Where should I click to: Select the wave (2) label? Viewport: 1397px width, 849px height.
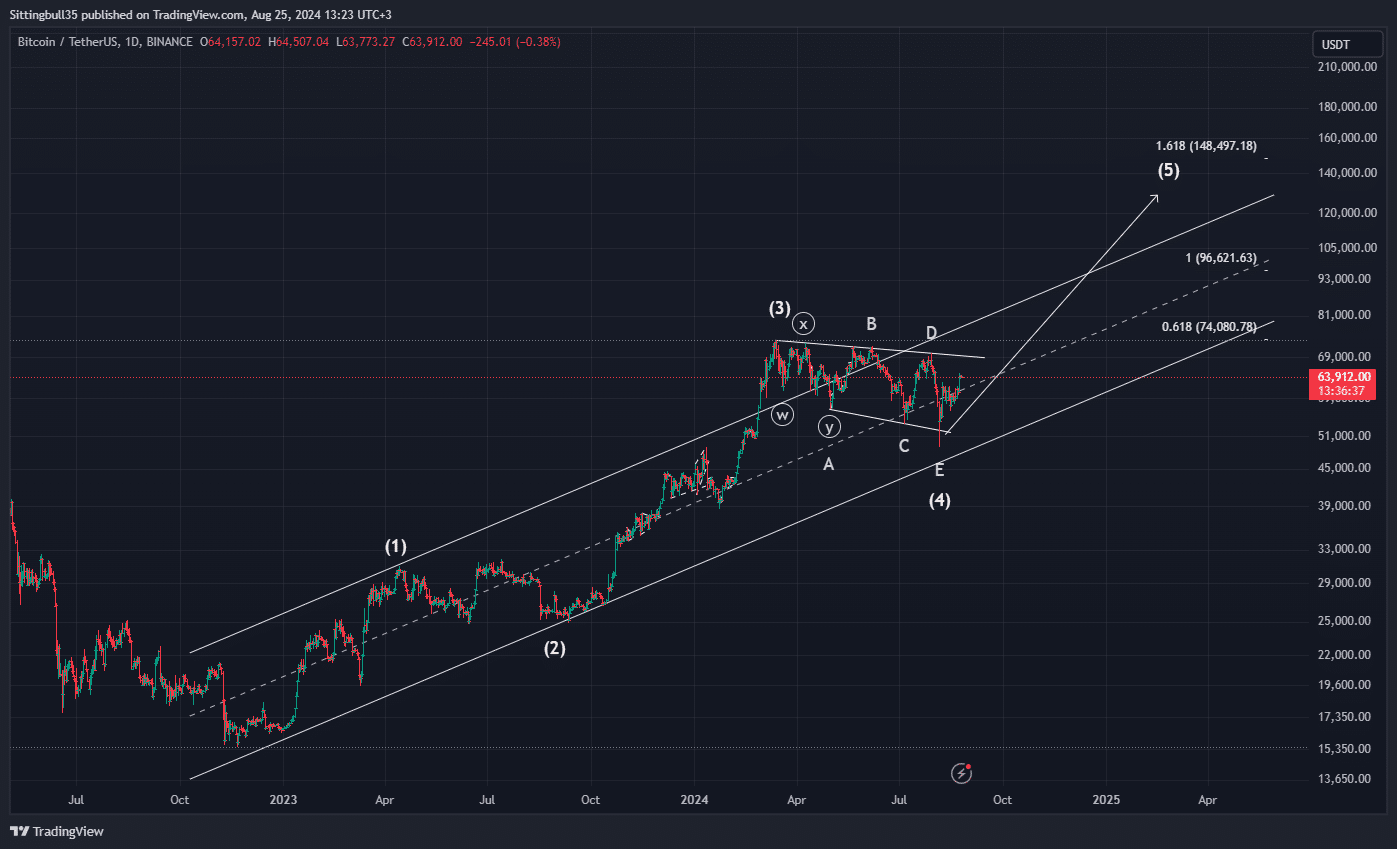pyautogui.click(x=555, y=648)
